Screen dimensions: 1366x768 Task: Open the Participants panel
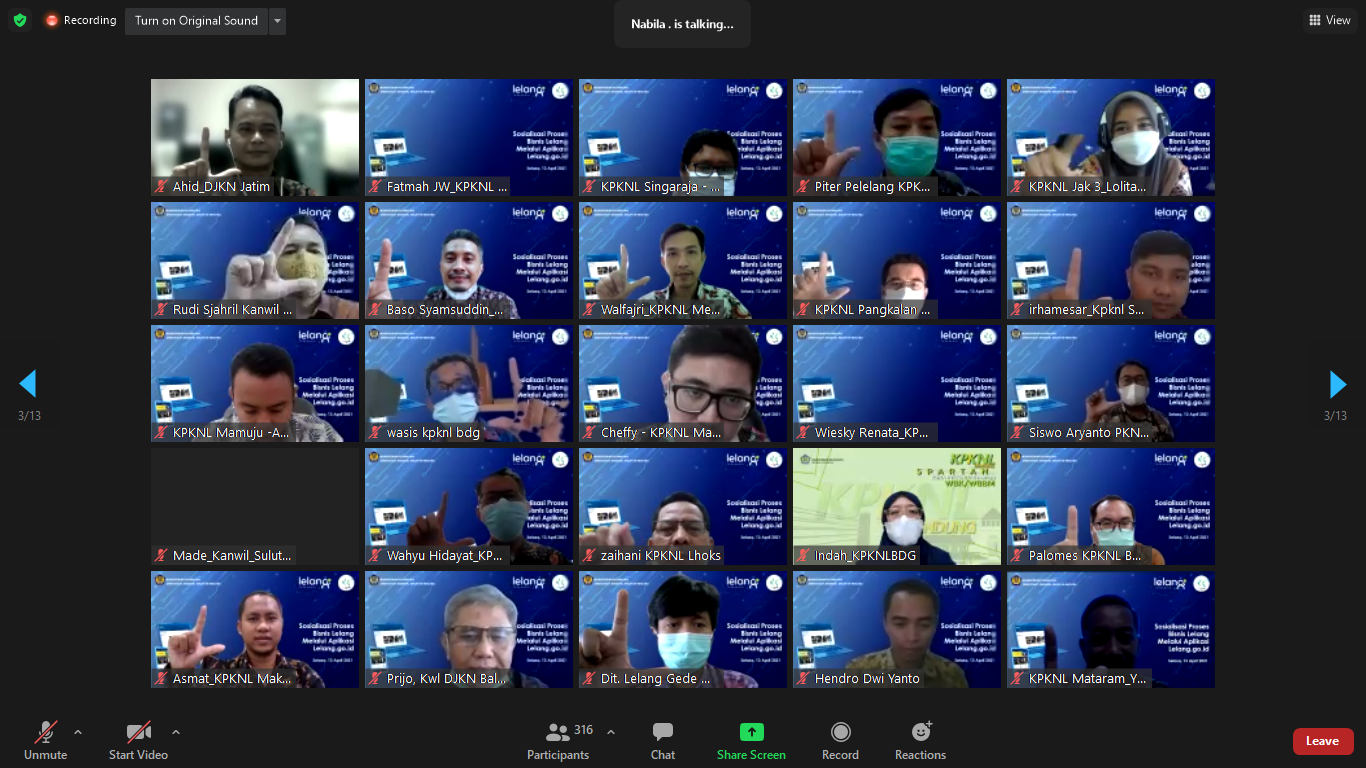pos(558,741)
